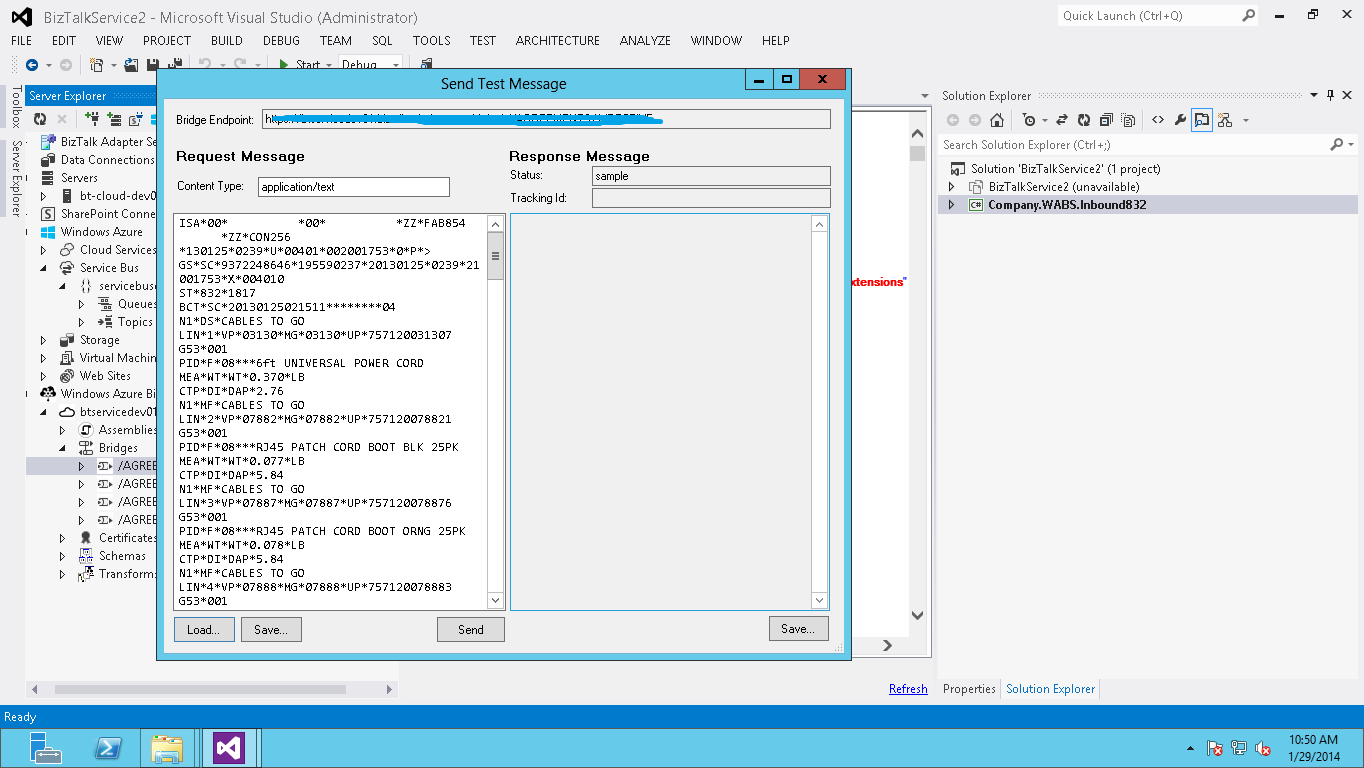Click the Bridge Endpoint field
1364x768 pixels.
pyautogui.click(x=547, y=119)
